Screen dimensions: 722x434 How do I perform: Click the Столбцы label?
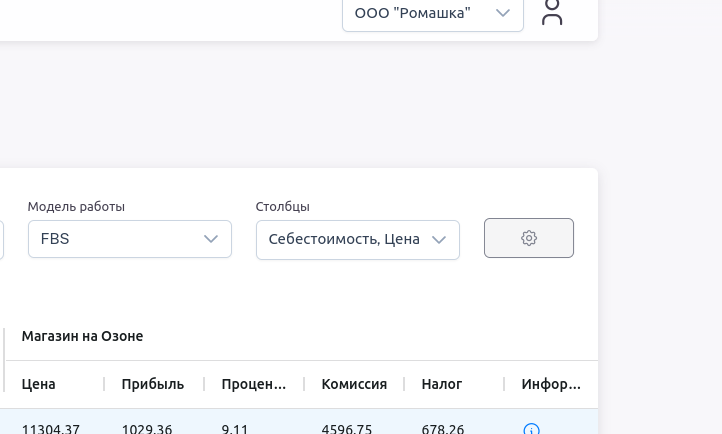283,207
